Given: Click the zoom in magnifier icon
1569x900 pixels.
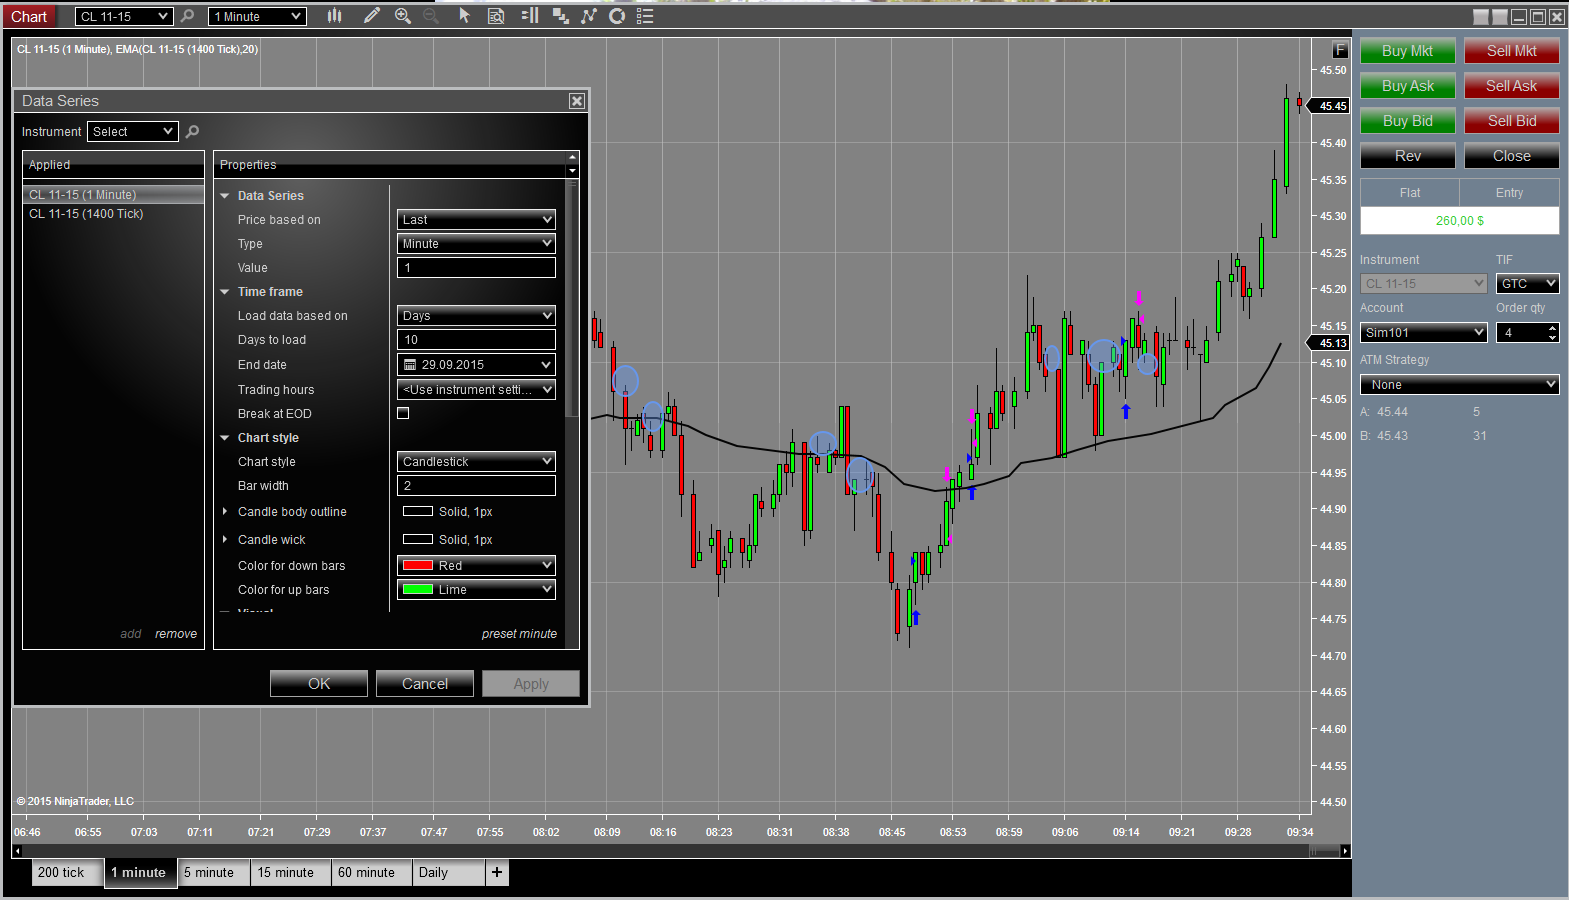Looking at the screenshot, I should click(403, 16).
